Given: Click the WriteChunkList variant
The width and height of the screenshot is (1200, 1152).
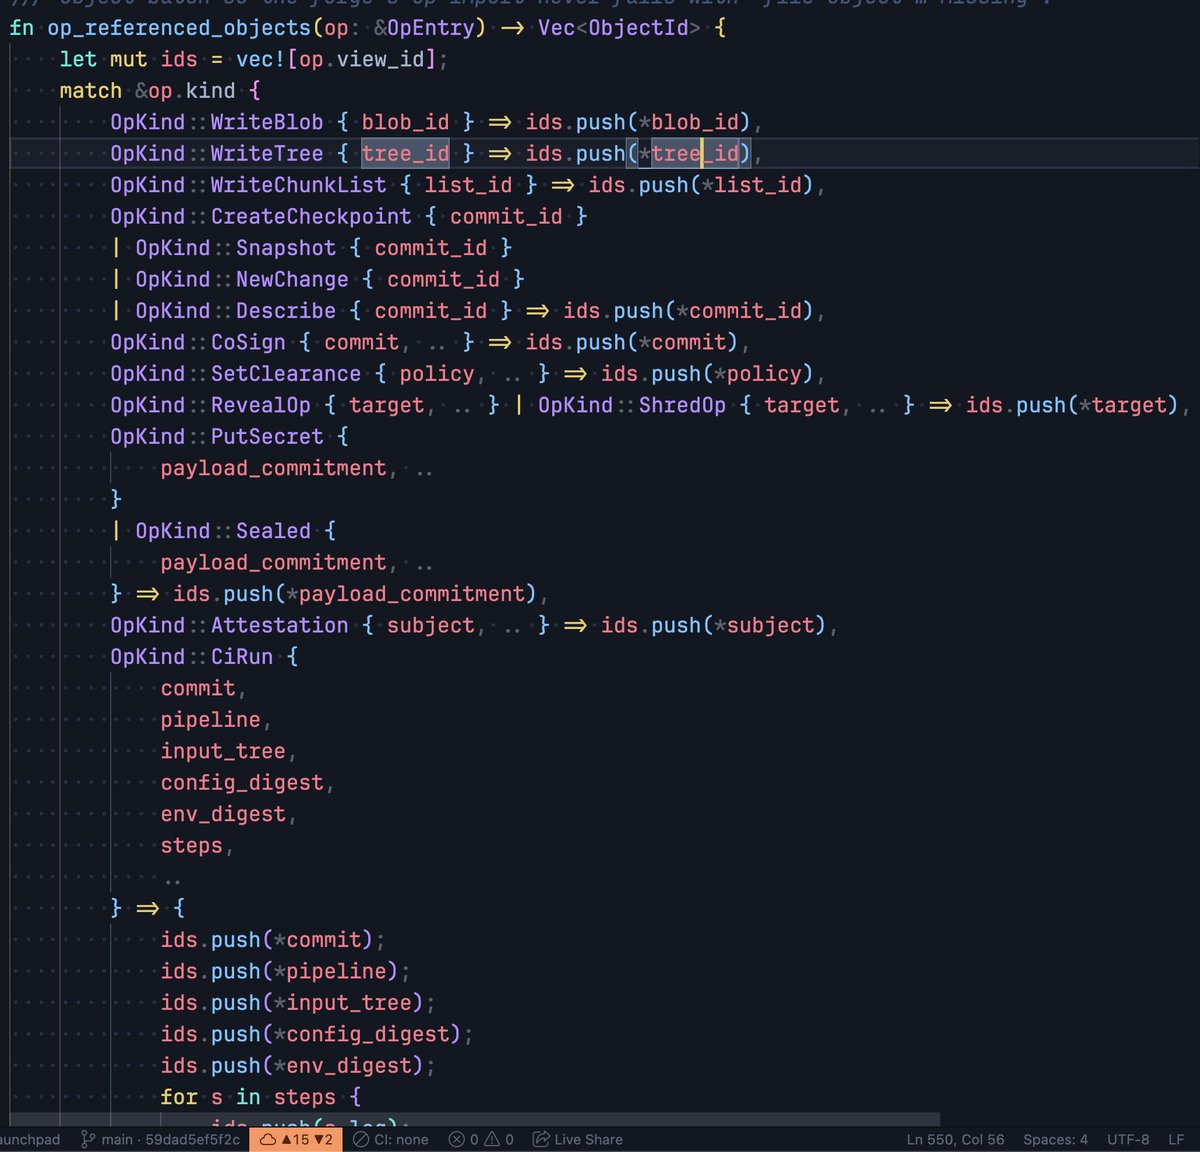Looking at the screenshot, I should click(298, 185).
